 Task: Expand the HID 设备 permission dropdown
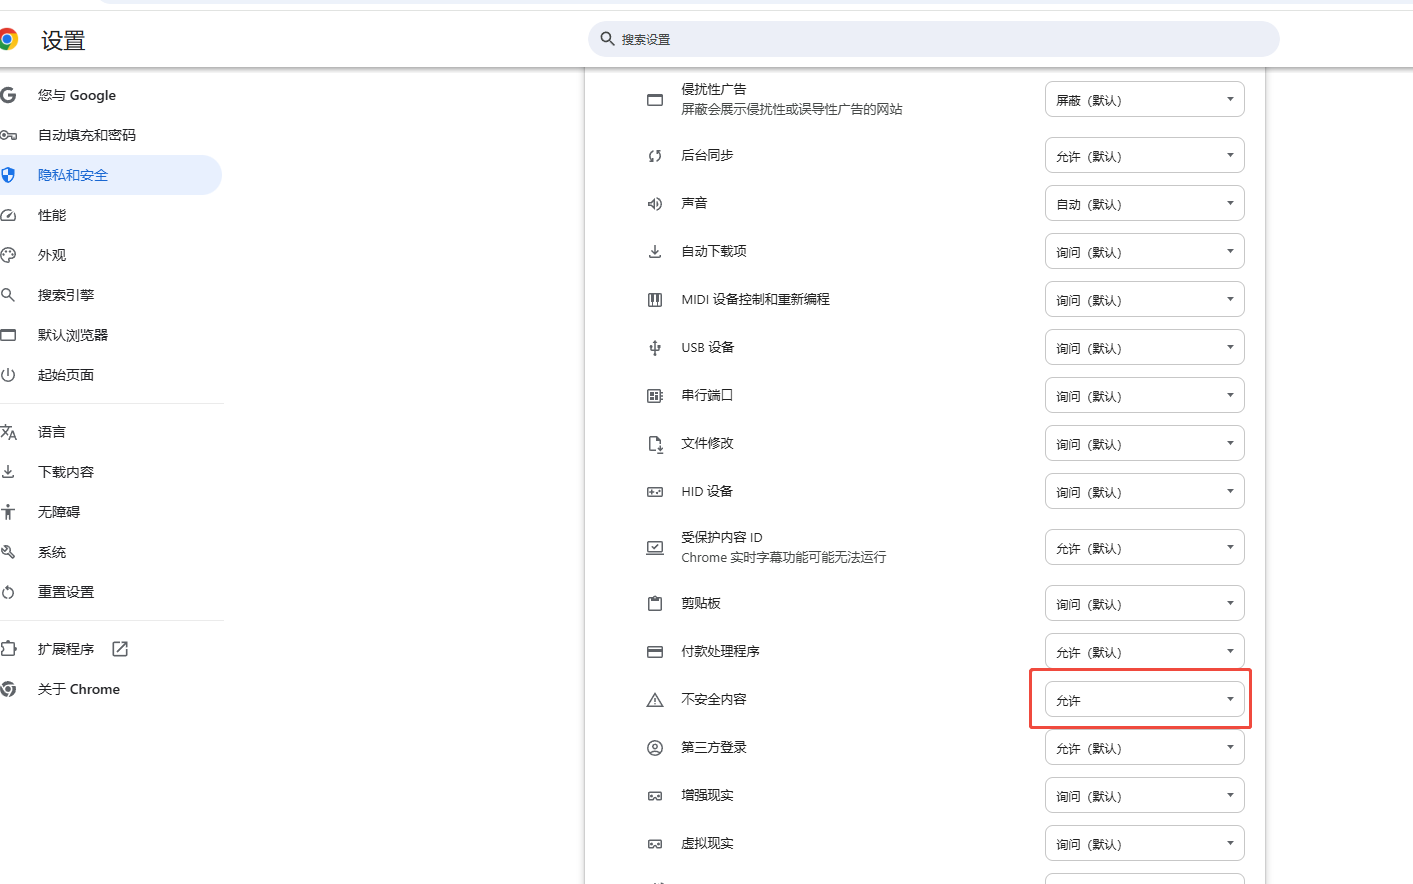click(1145, 491)
